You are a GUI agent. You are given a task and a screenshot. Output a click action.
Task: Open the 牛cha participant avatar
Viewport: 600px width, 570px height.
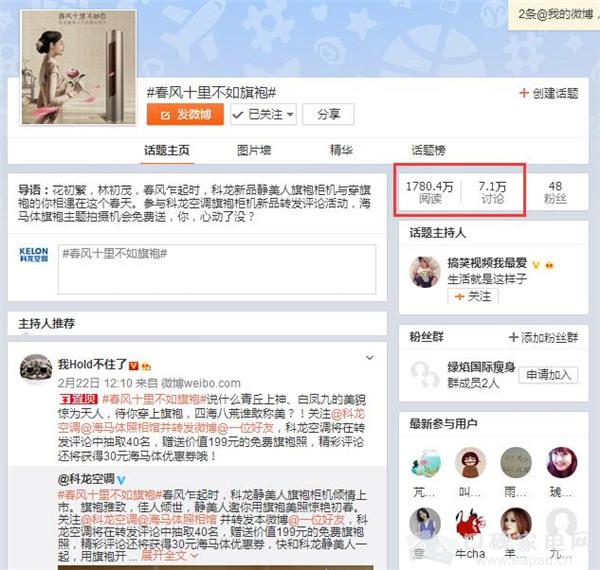point(470,523)
